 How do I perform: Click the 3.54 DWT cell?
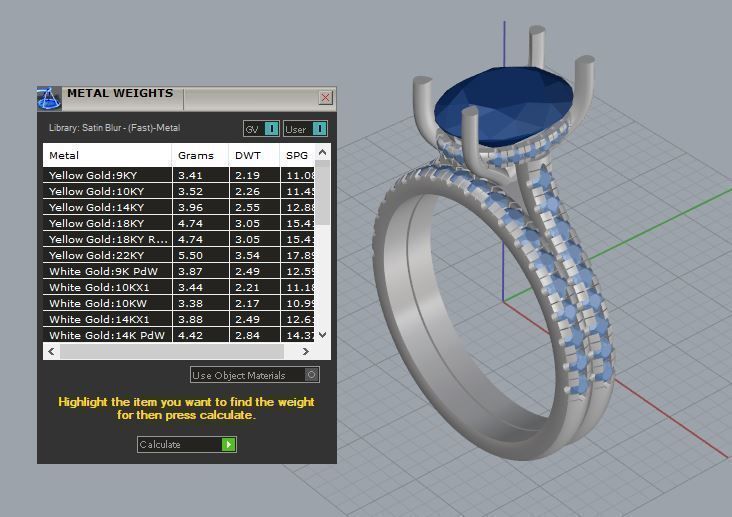click(x=255, y=255)
